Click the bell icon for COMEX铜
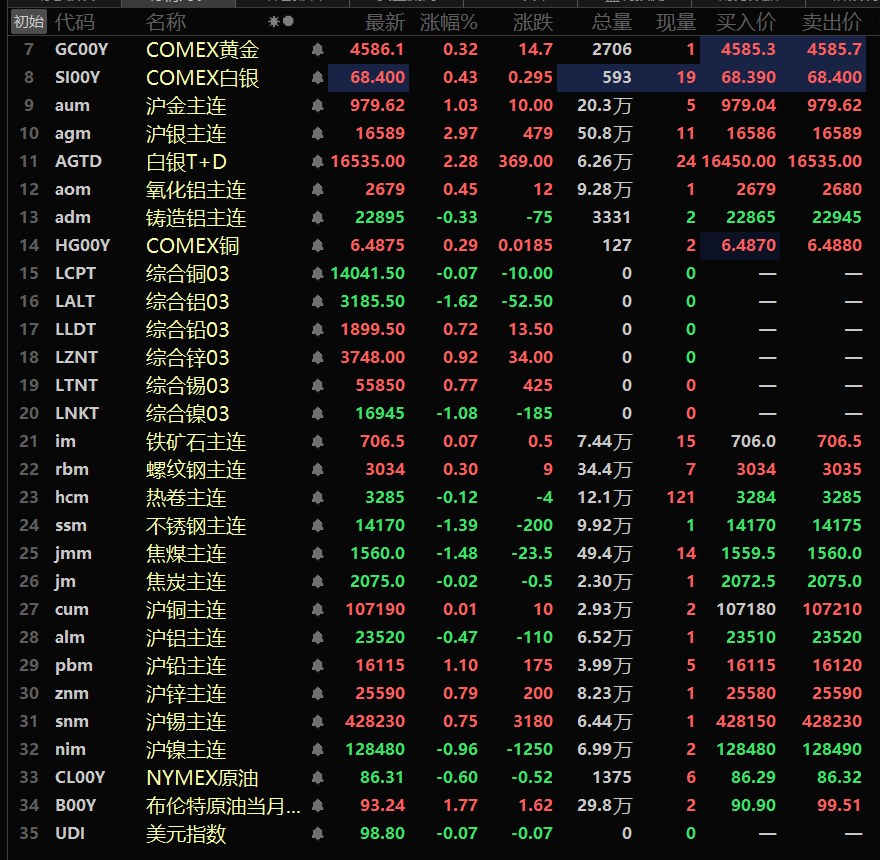 click(318, 246)
